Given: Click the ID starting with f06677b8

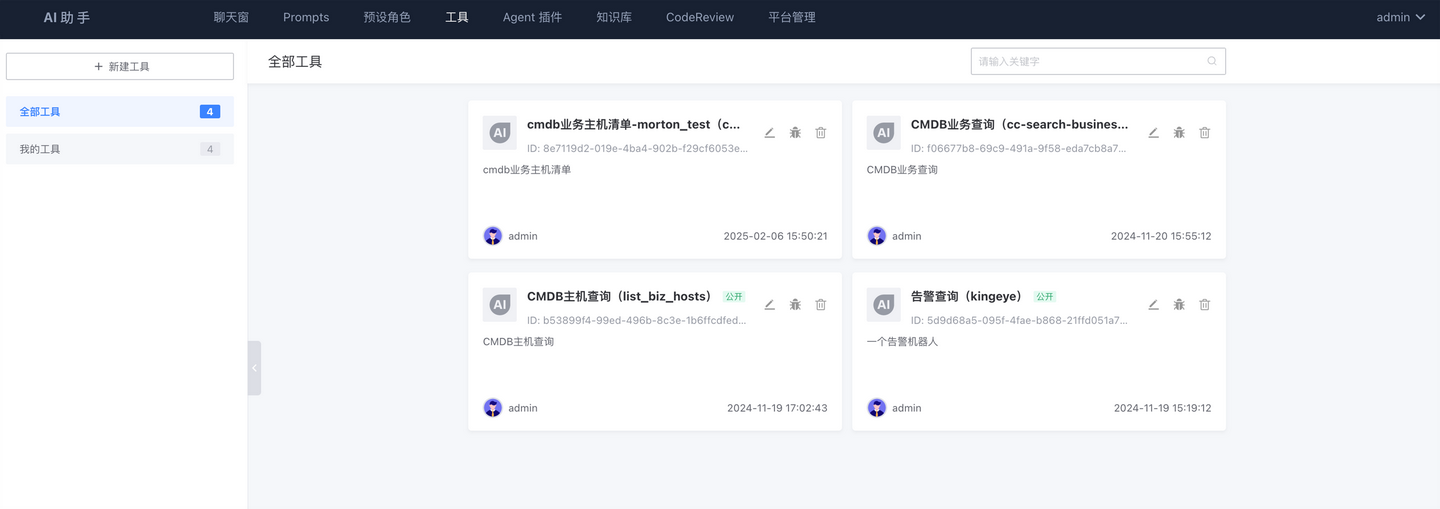Looking at the screenshot, I should coord(1019,148).
